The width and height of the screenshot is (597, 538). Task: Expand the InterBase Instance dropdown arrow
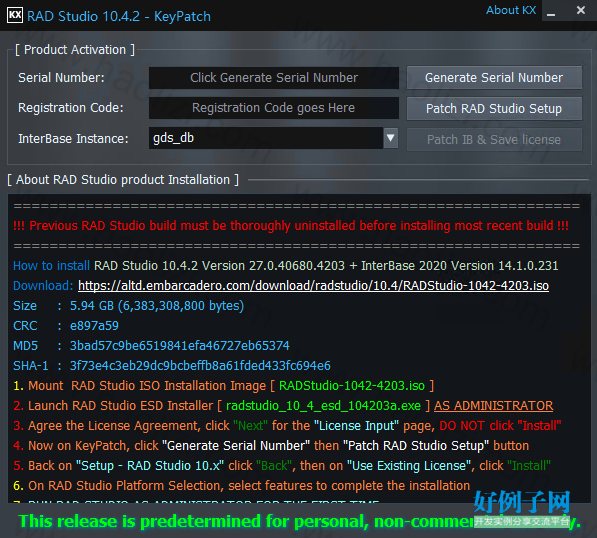pos(391,138)
